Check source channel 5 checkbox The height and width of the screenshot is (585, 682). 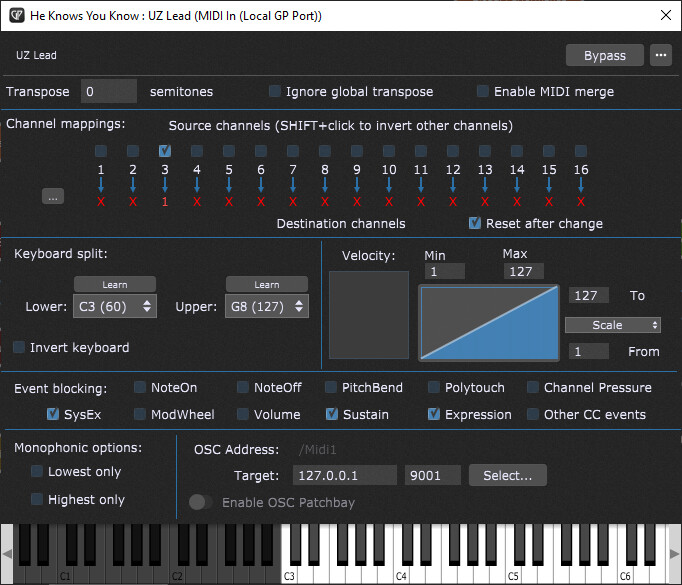pos(229,151)
